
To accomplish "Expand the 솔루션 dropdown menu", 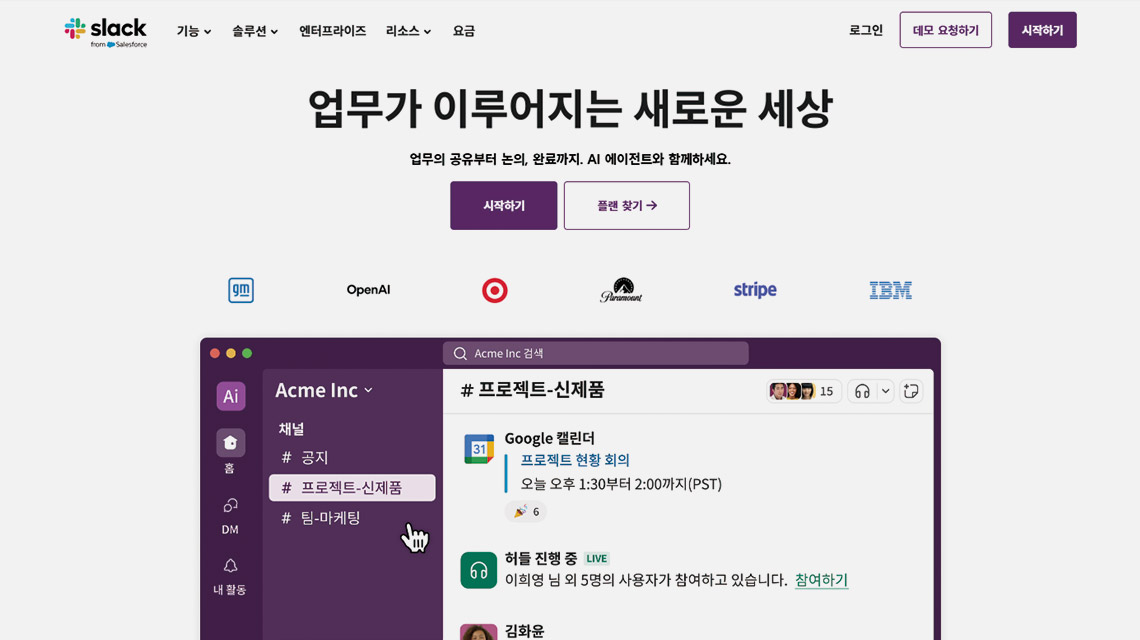I will tap(255, 31).
